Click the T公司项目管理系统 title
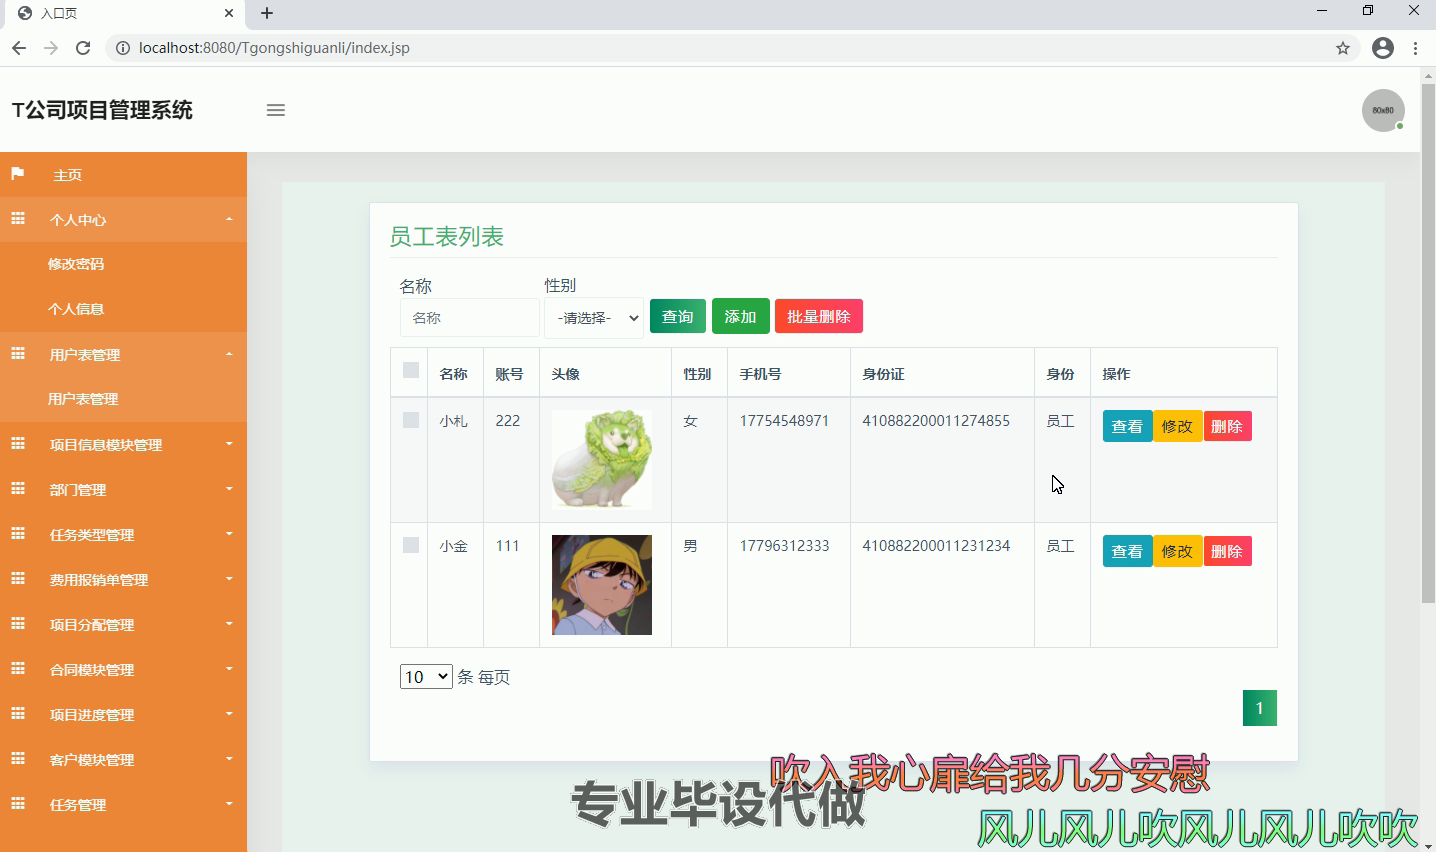 click(x=102, y=110)
